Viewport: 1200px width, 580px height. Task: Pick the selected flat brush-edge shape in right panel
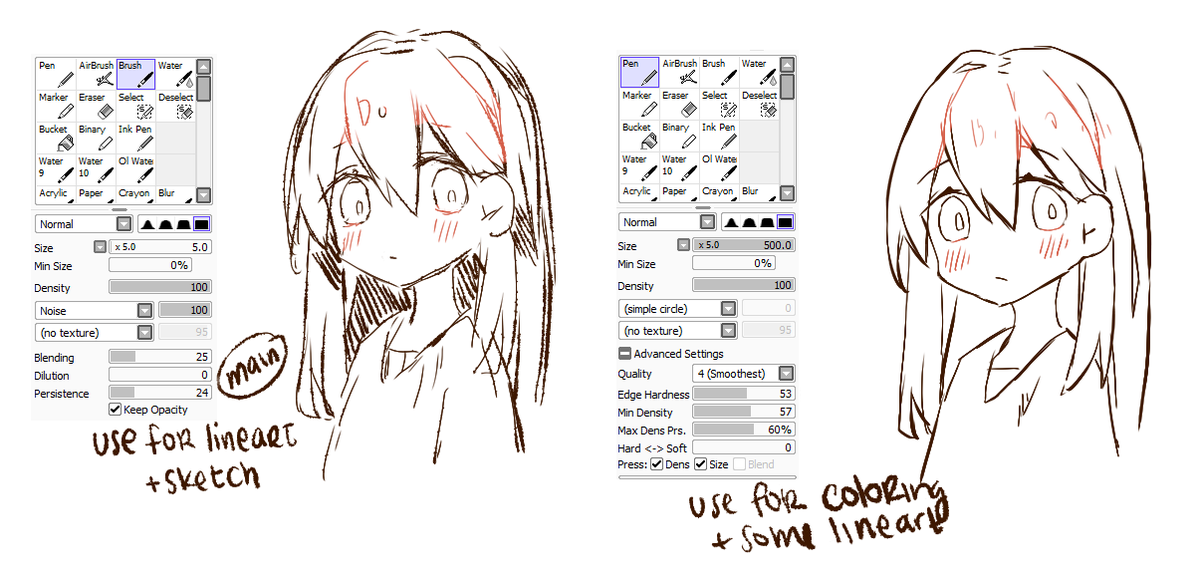pyautogui.click(x=785, y=222)
